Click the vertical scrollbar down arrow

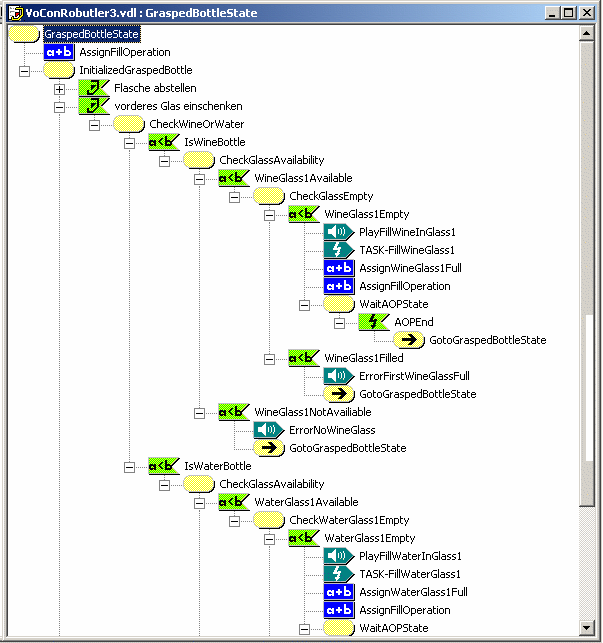(589, 627)
